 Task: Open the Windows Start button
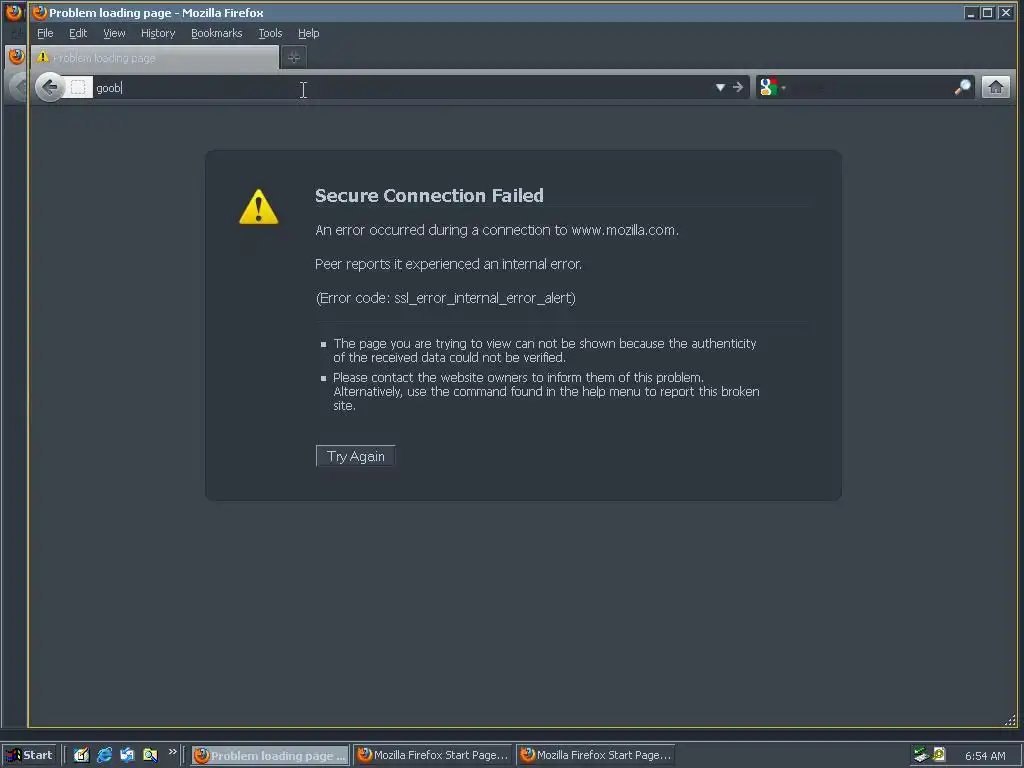(30, 755)
